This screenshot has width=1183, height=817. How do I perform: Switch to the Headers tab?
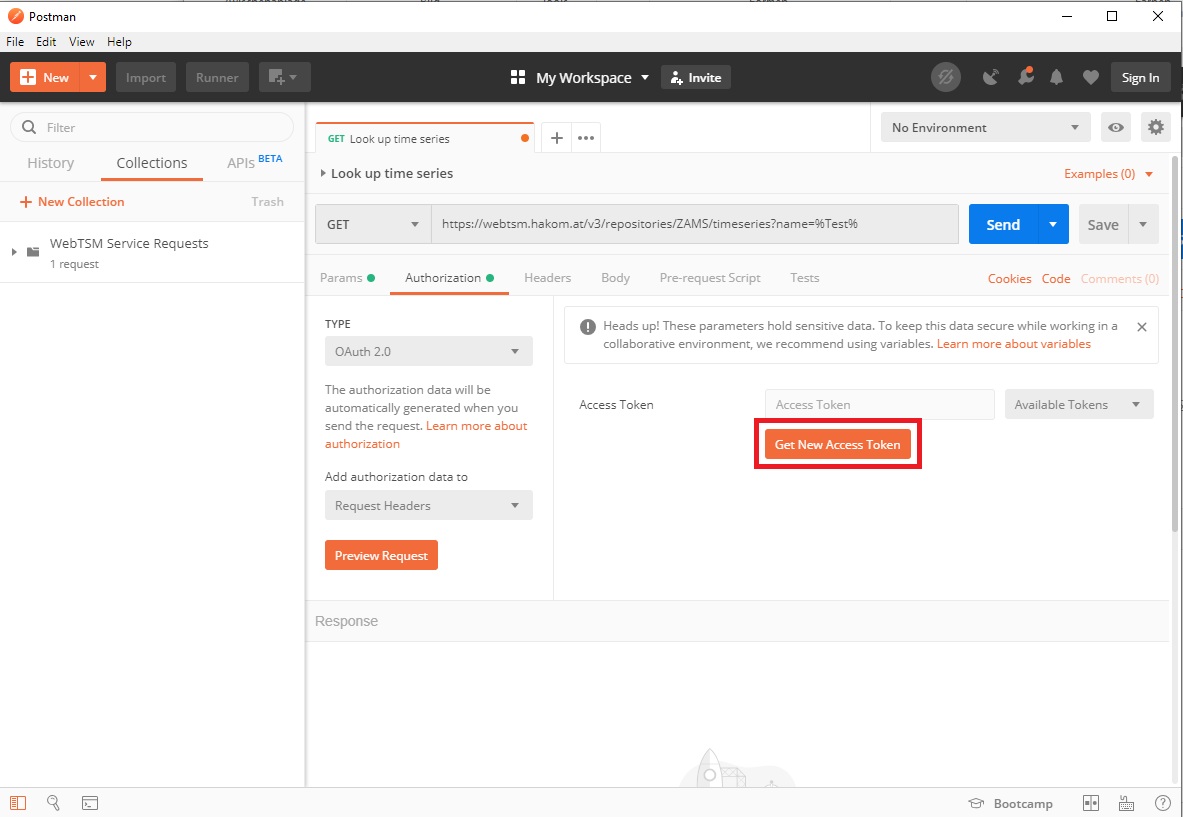pyautogui.click(x=547, y=278)
